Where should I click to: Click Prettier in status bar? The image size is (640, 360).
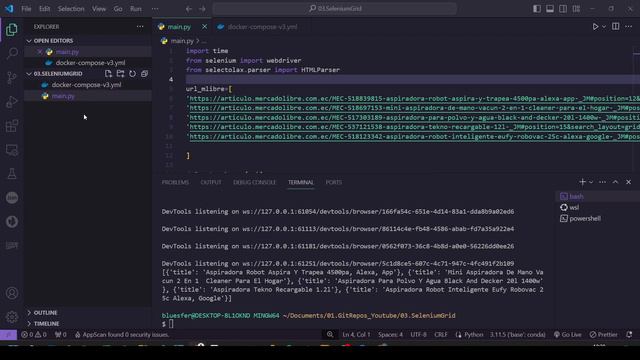[603, 335]
